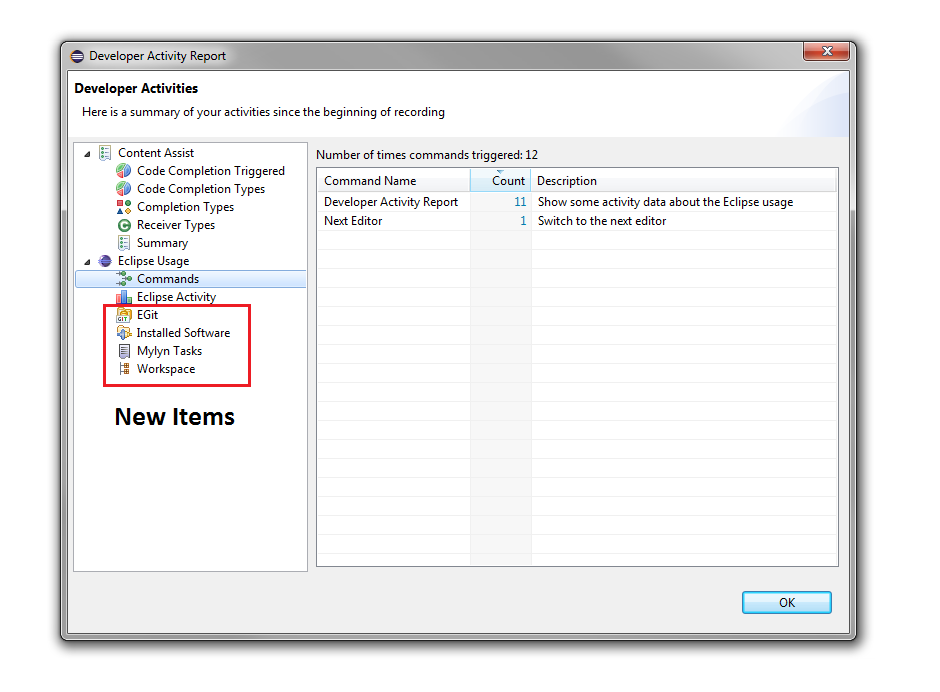Click the count value 11
The image size is (940, 692).
click(x=520, y=202)
